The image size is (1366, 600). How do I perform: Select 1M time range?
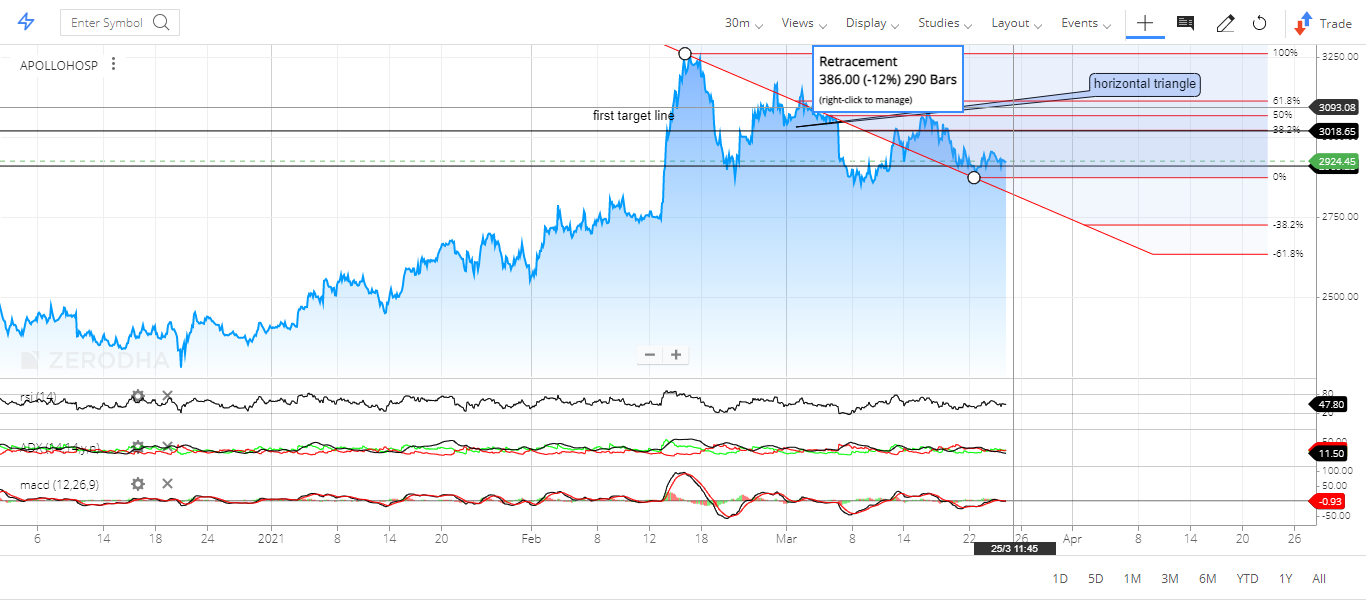[x=1132, y=579]
